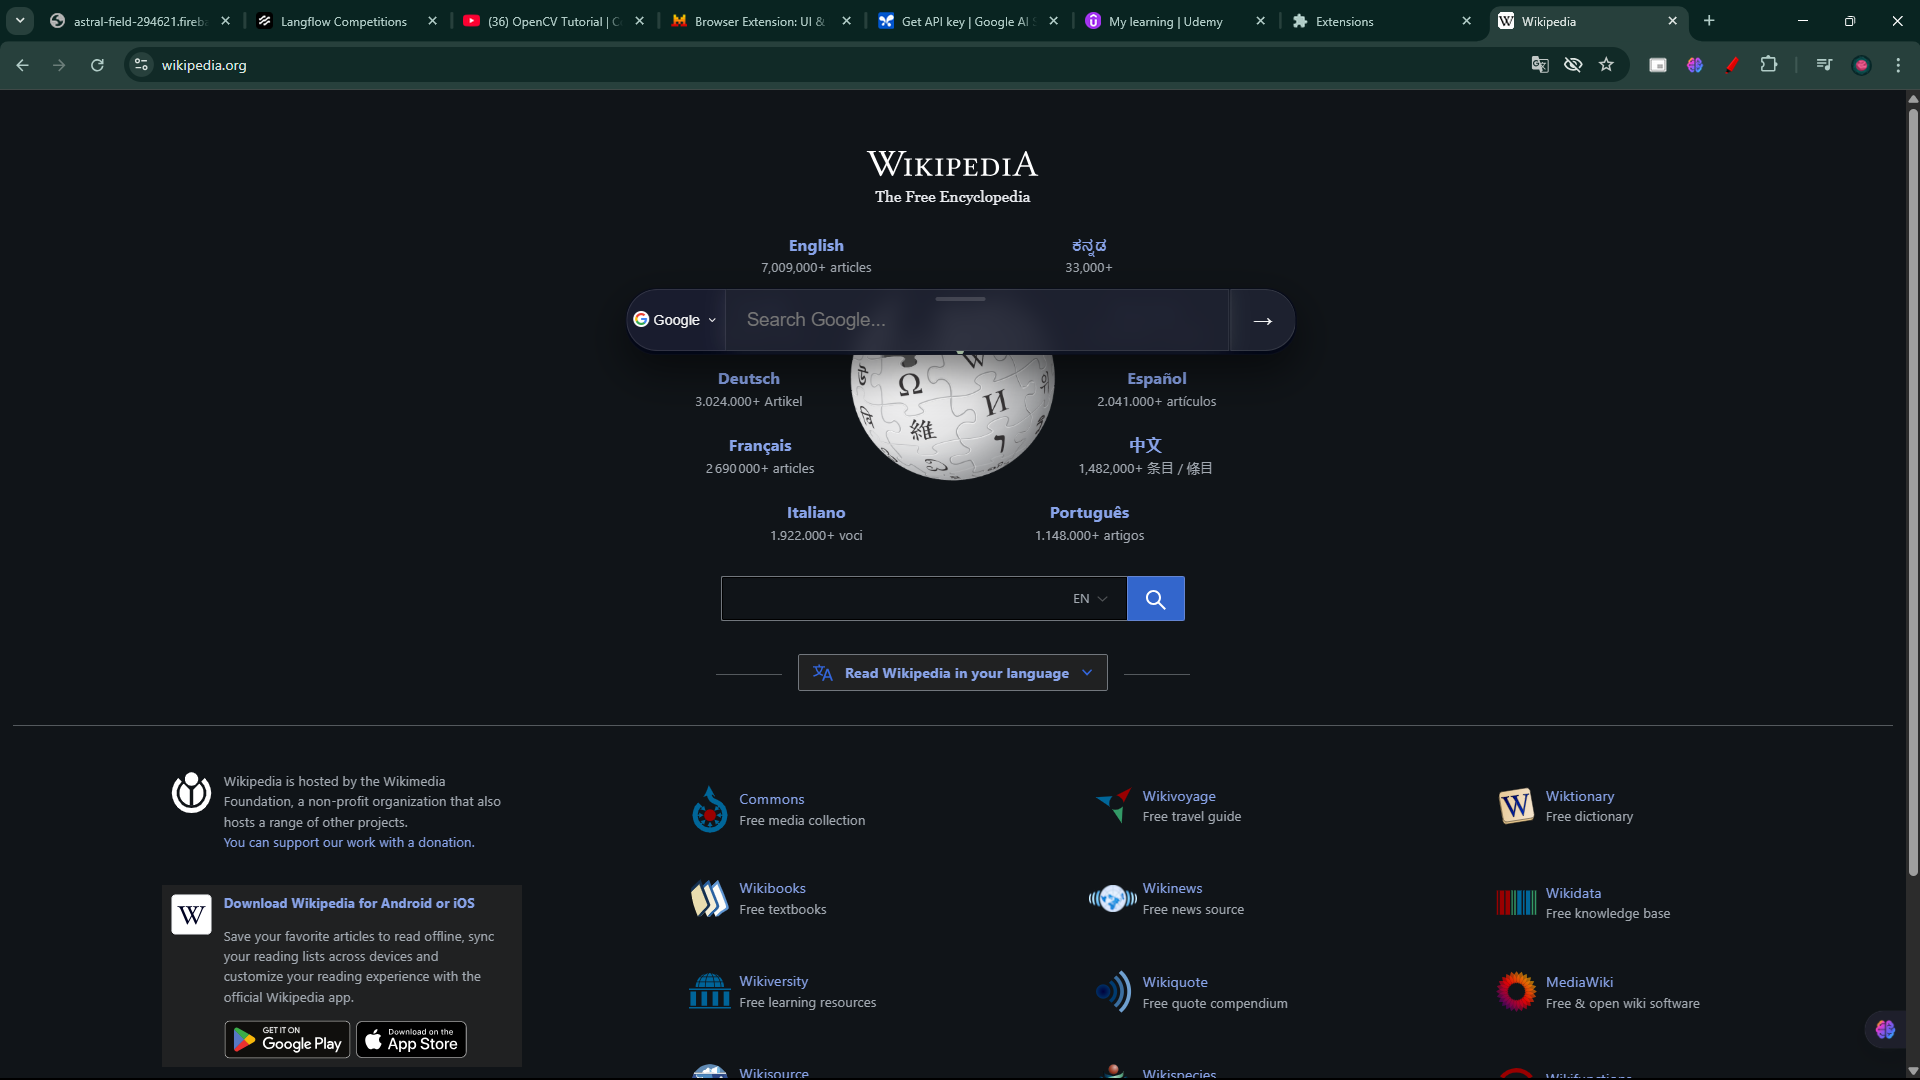This screenshot has width=1920, height=1080.
Task: Click the Get it on Google Play badge
Action: coord(287,1040)
